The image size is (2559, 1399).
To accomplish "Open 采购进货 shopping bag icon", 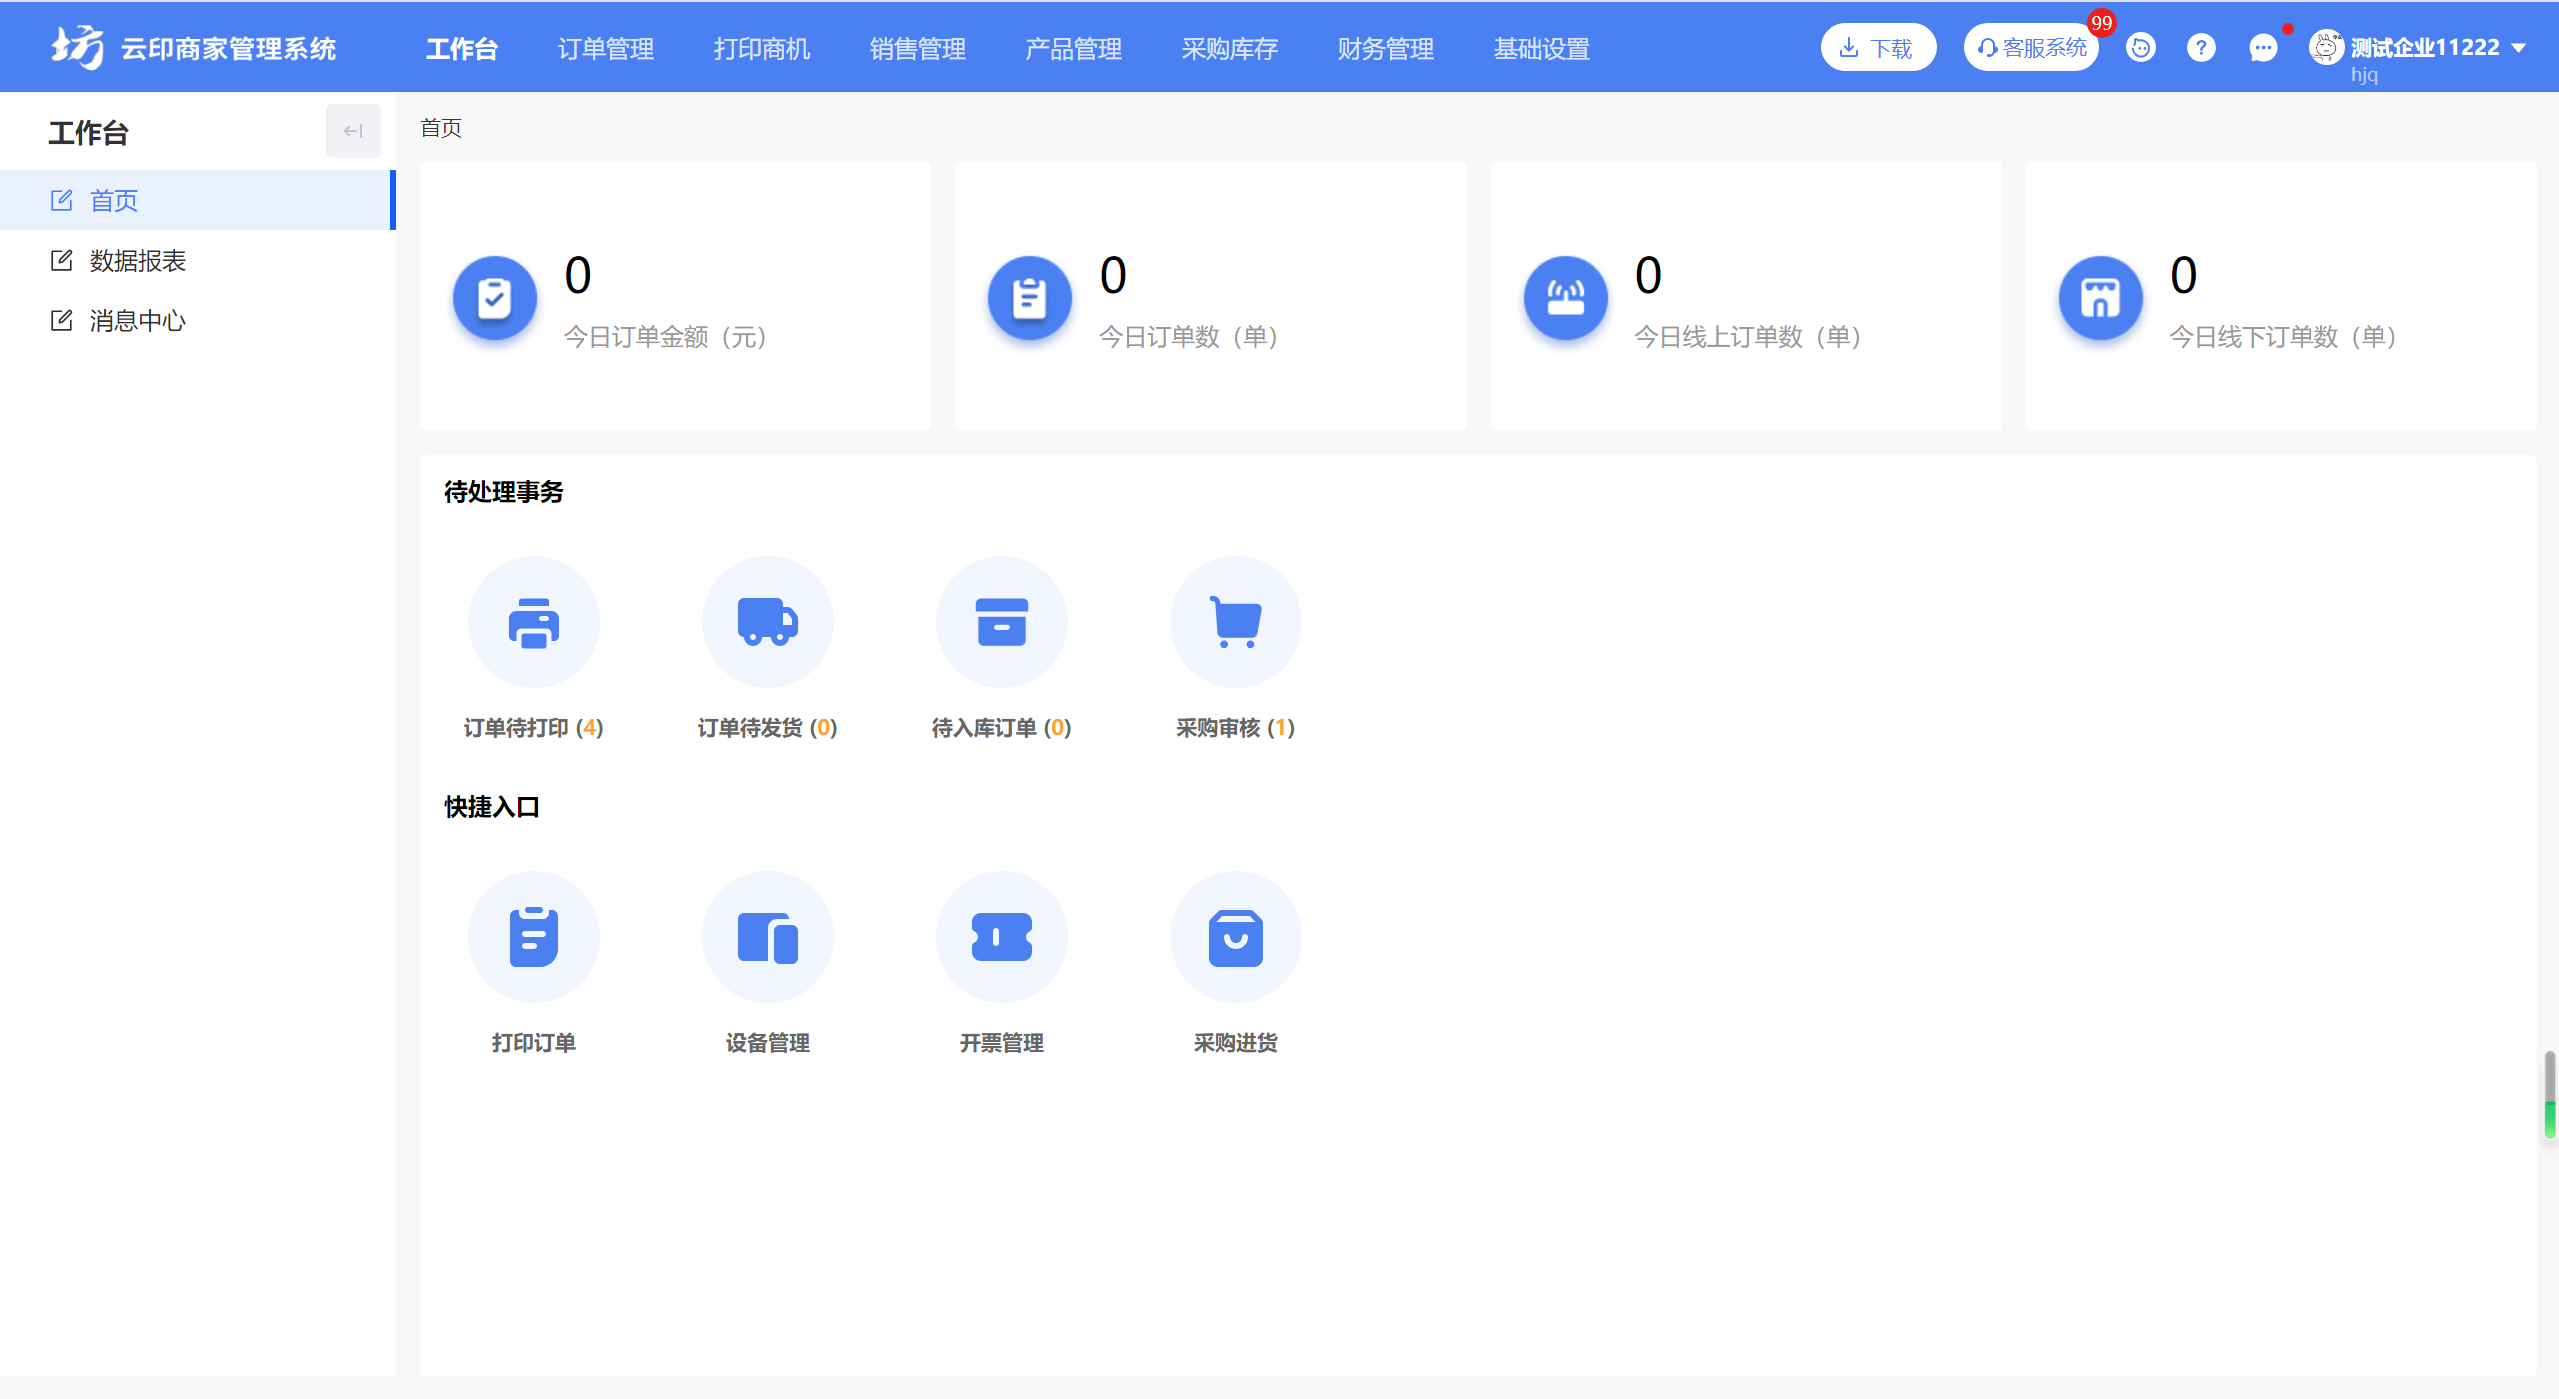I will (x=1236, y=937).
